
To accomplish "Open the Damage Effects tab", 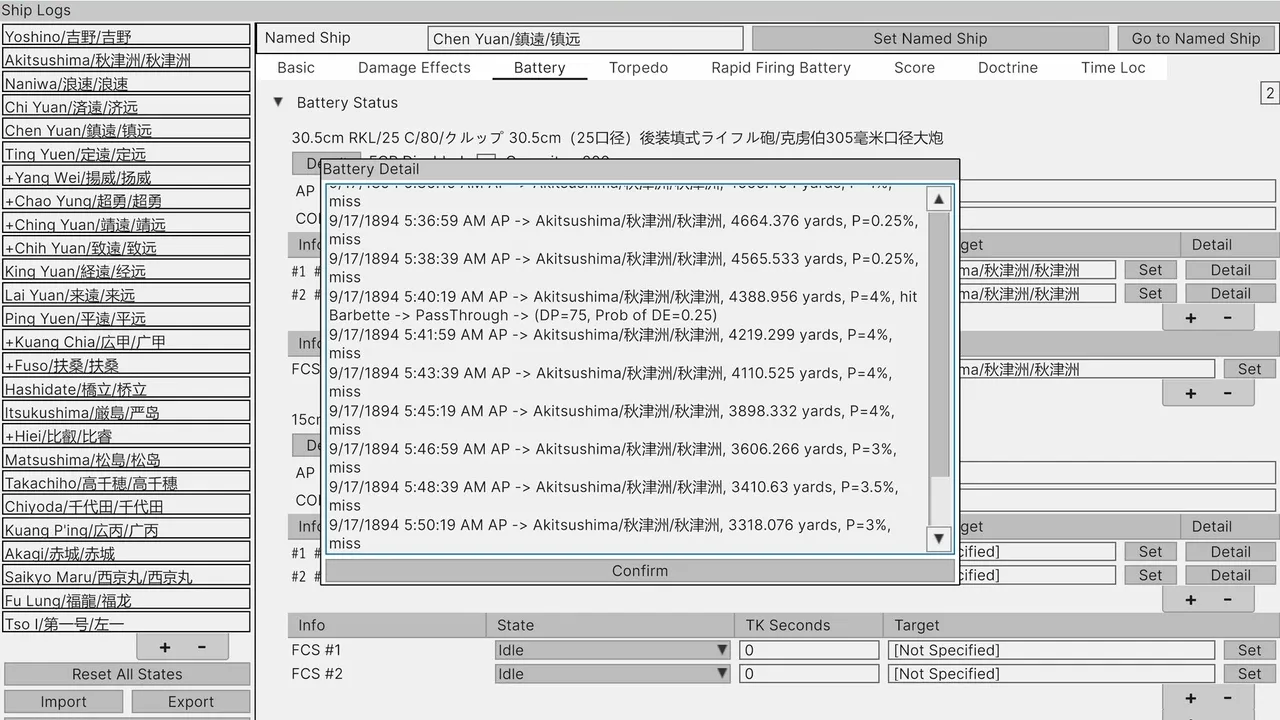I will click(414, 68).
